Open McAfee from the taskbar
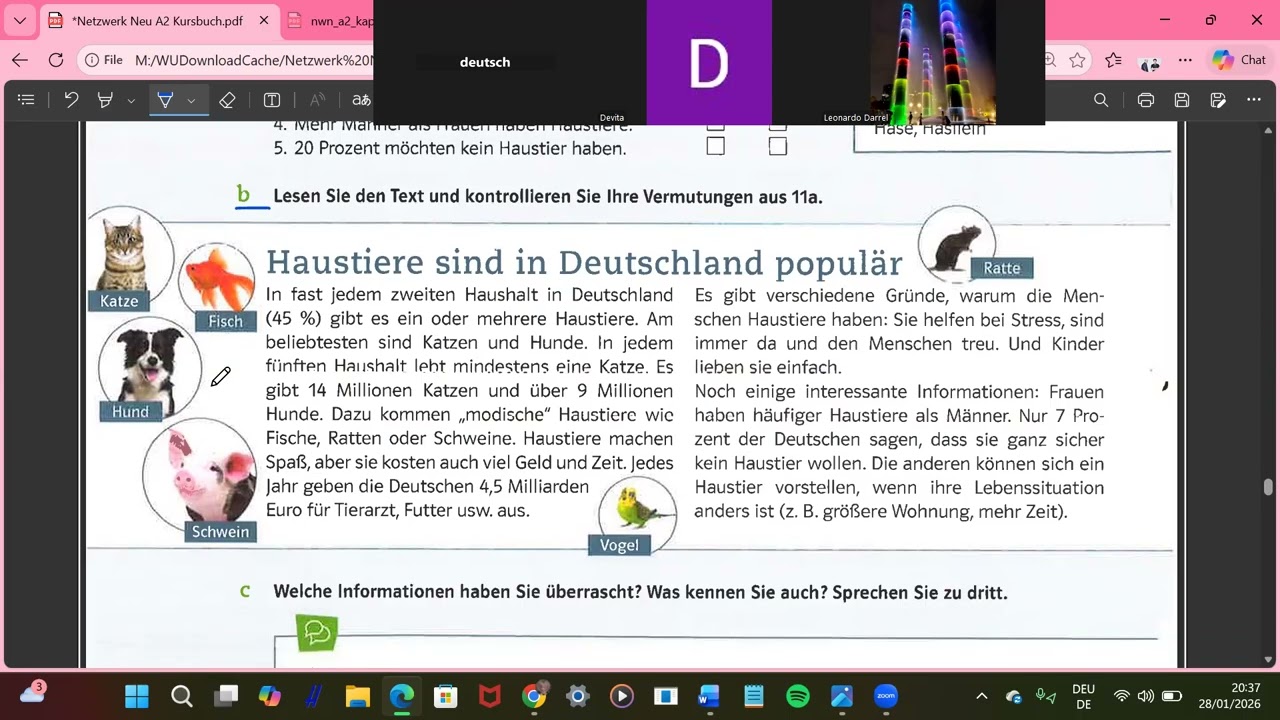 coord(489,696)
